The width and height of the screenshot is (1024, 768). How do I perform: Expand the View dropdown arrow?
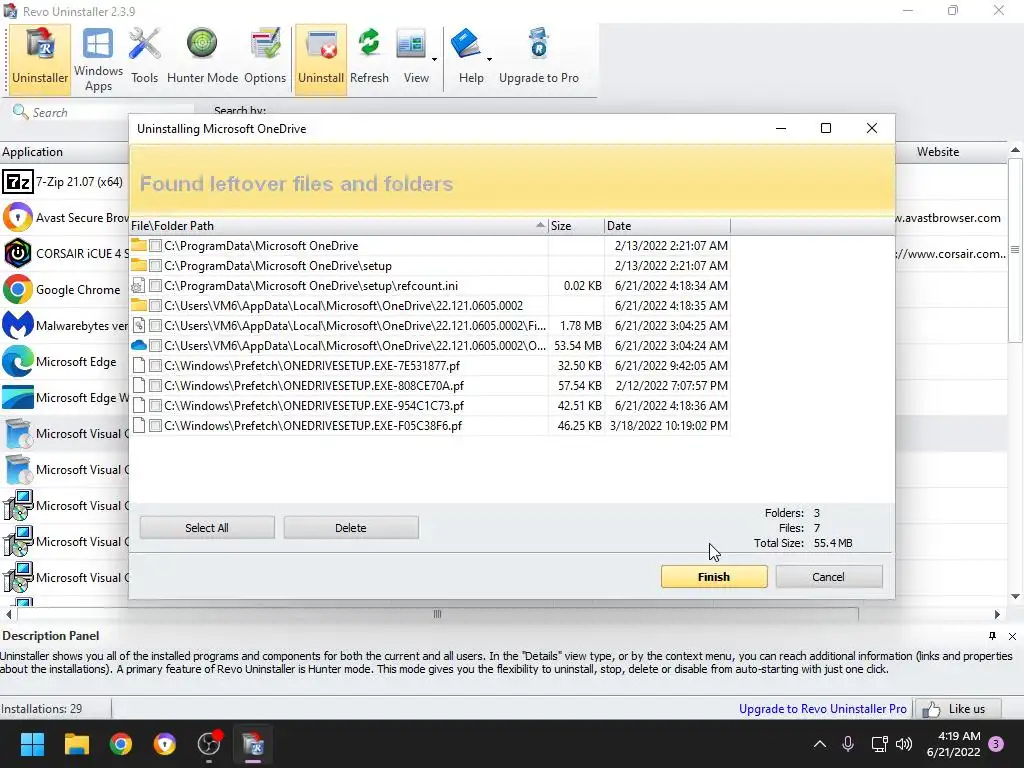pyautogui.click(x=434, y=59)
